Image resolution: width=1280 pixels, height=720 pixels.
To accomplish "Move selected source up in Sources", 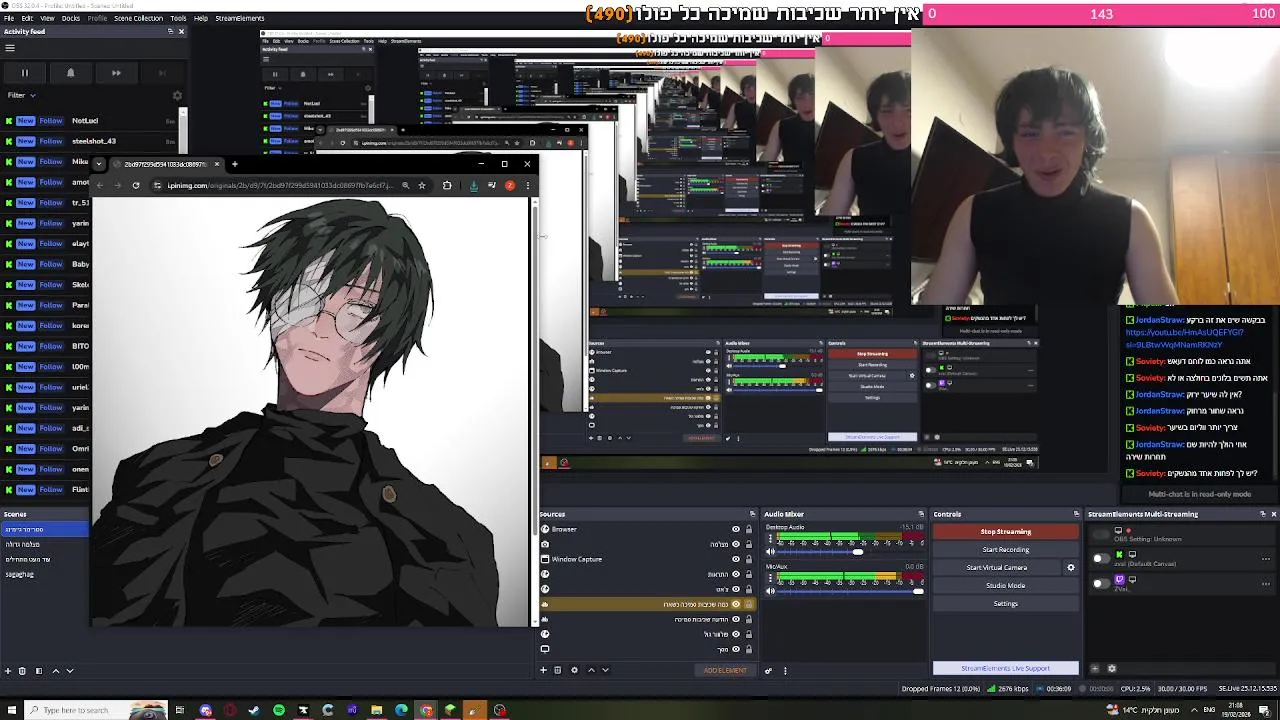I will pos(591,670).
